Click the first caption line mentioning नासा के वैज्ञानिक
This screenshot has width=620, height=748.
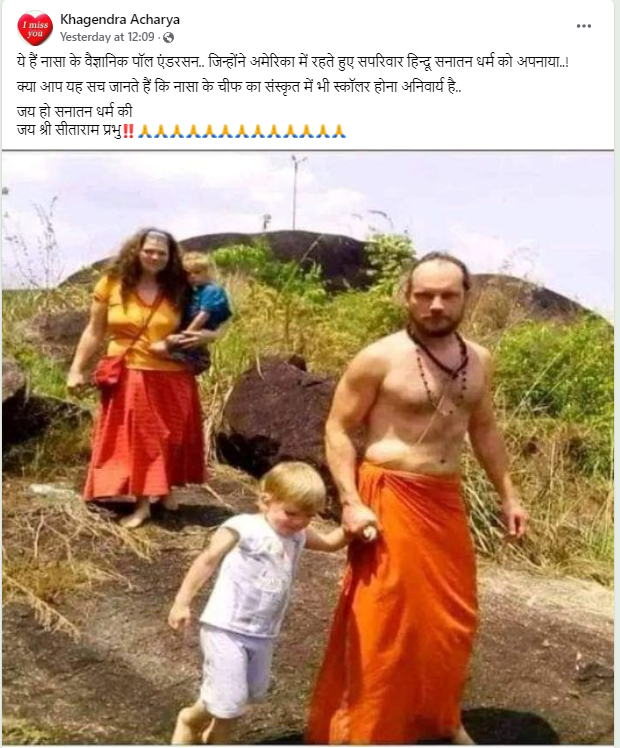[x=293, y=62]
